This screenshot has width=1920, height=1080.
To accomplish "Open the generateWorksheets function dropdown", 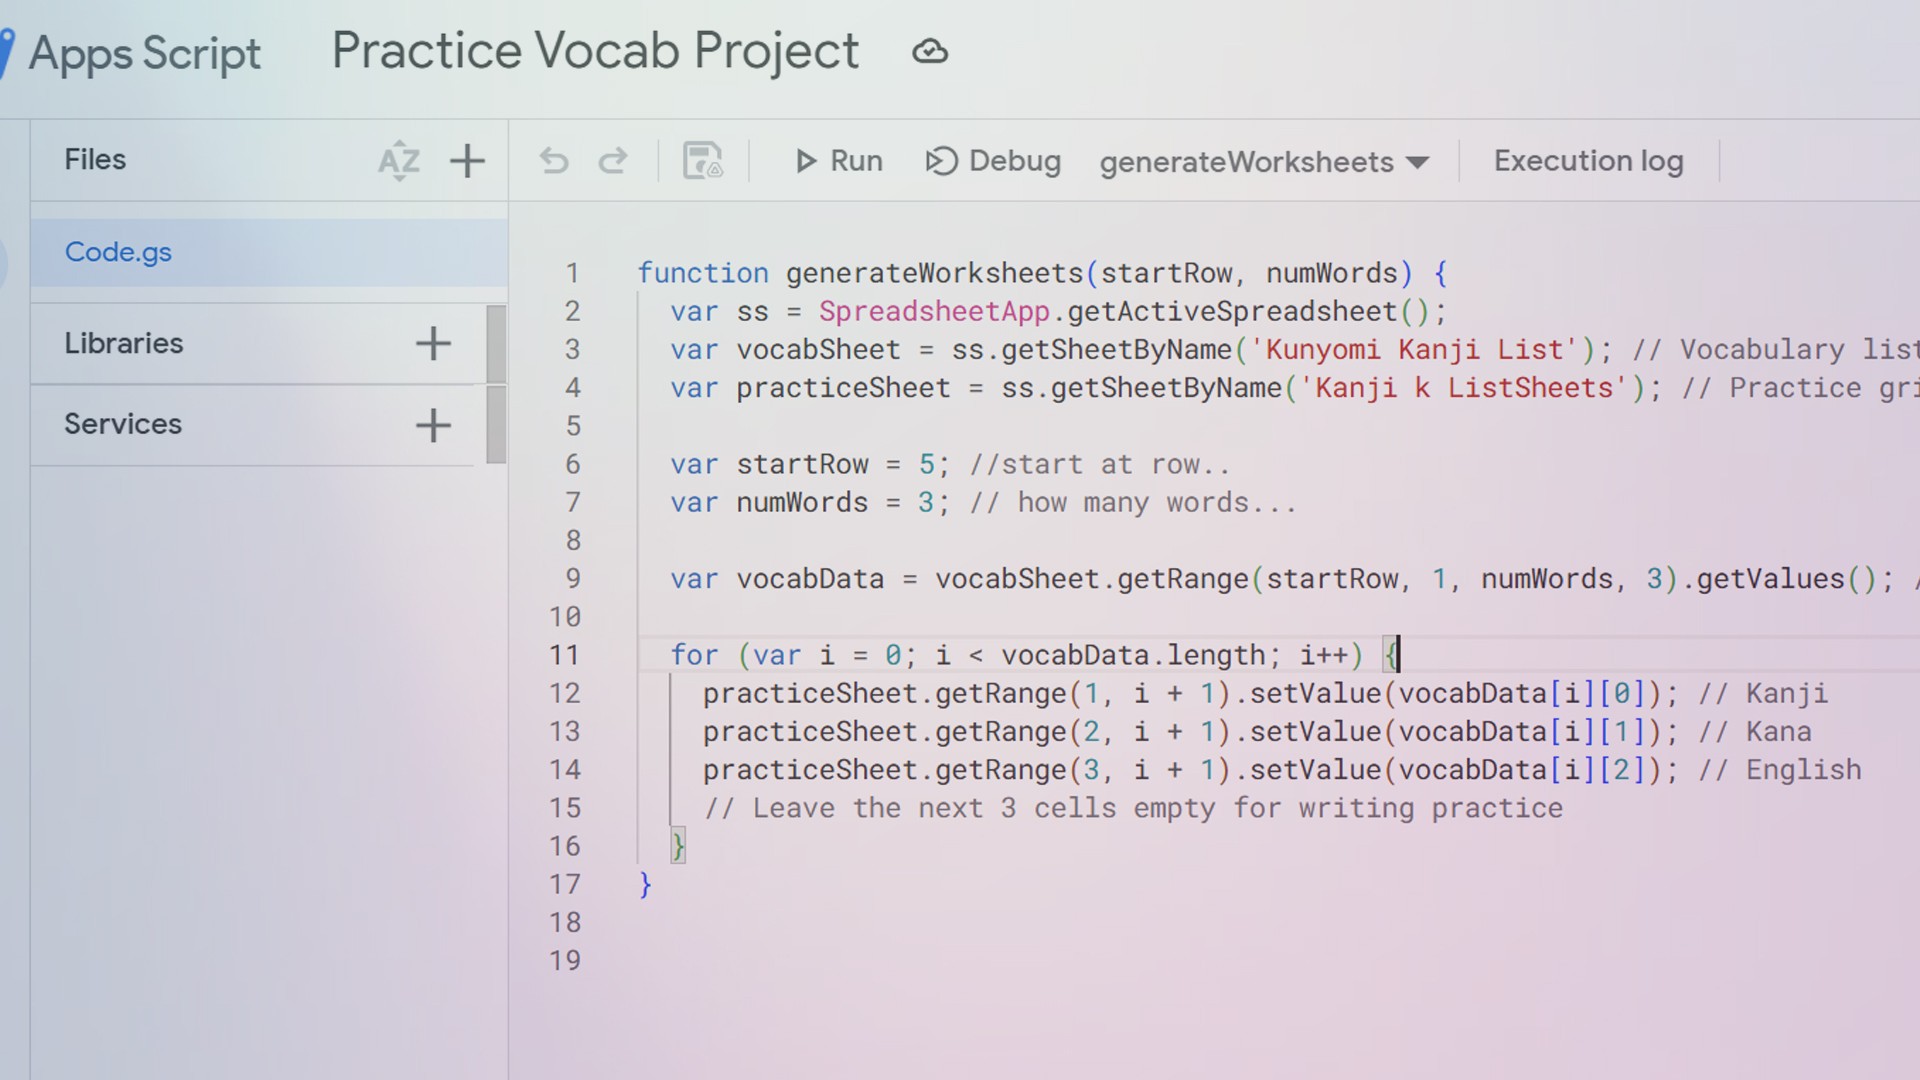I will click(x=1264, y=162).
